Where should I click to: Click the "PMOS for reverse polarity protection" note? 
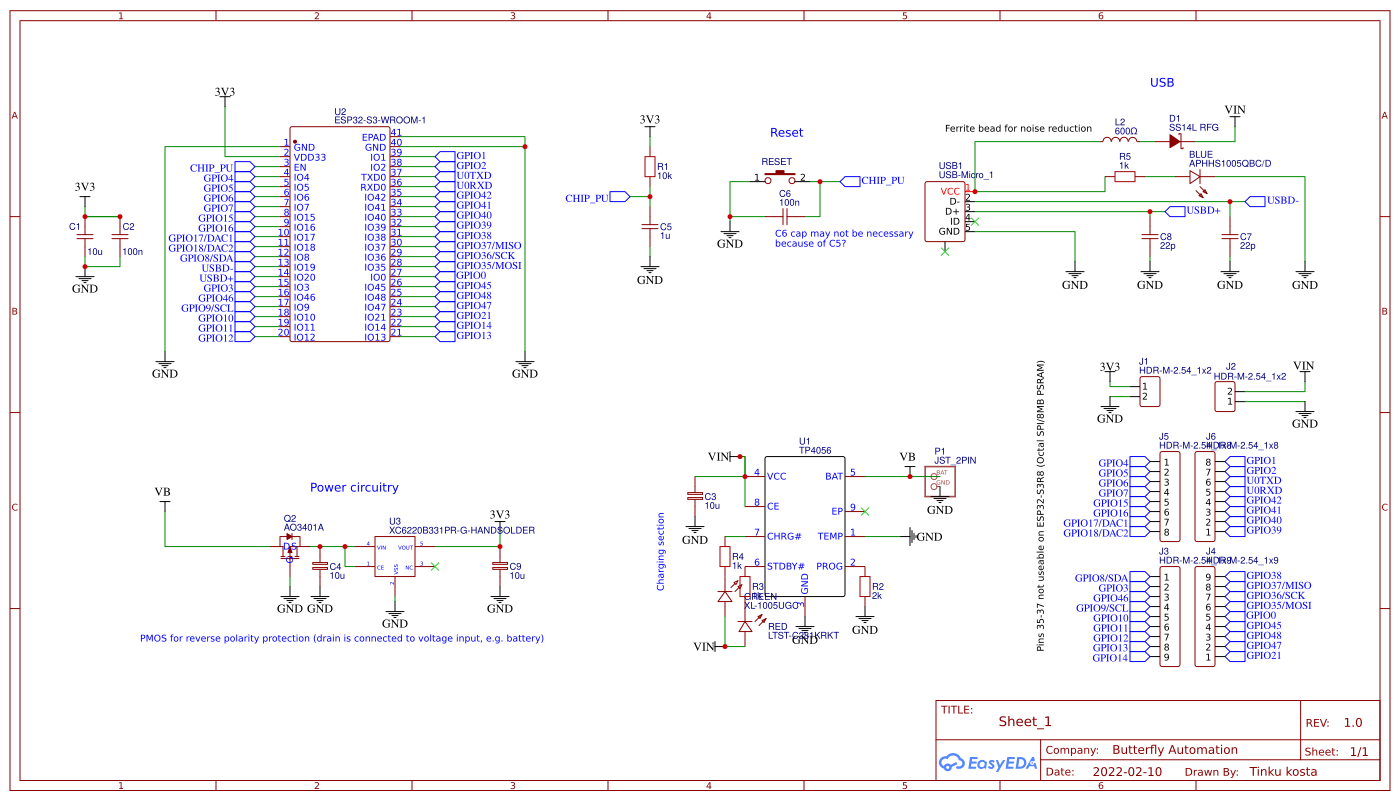coord(342,638)
